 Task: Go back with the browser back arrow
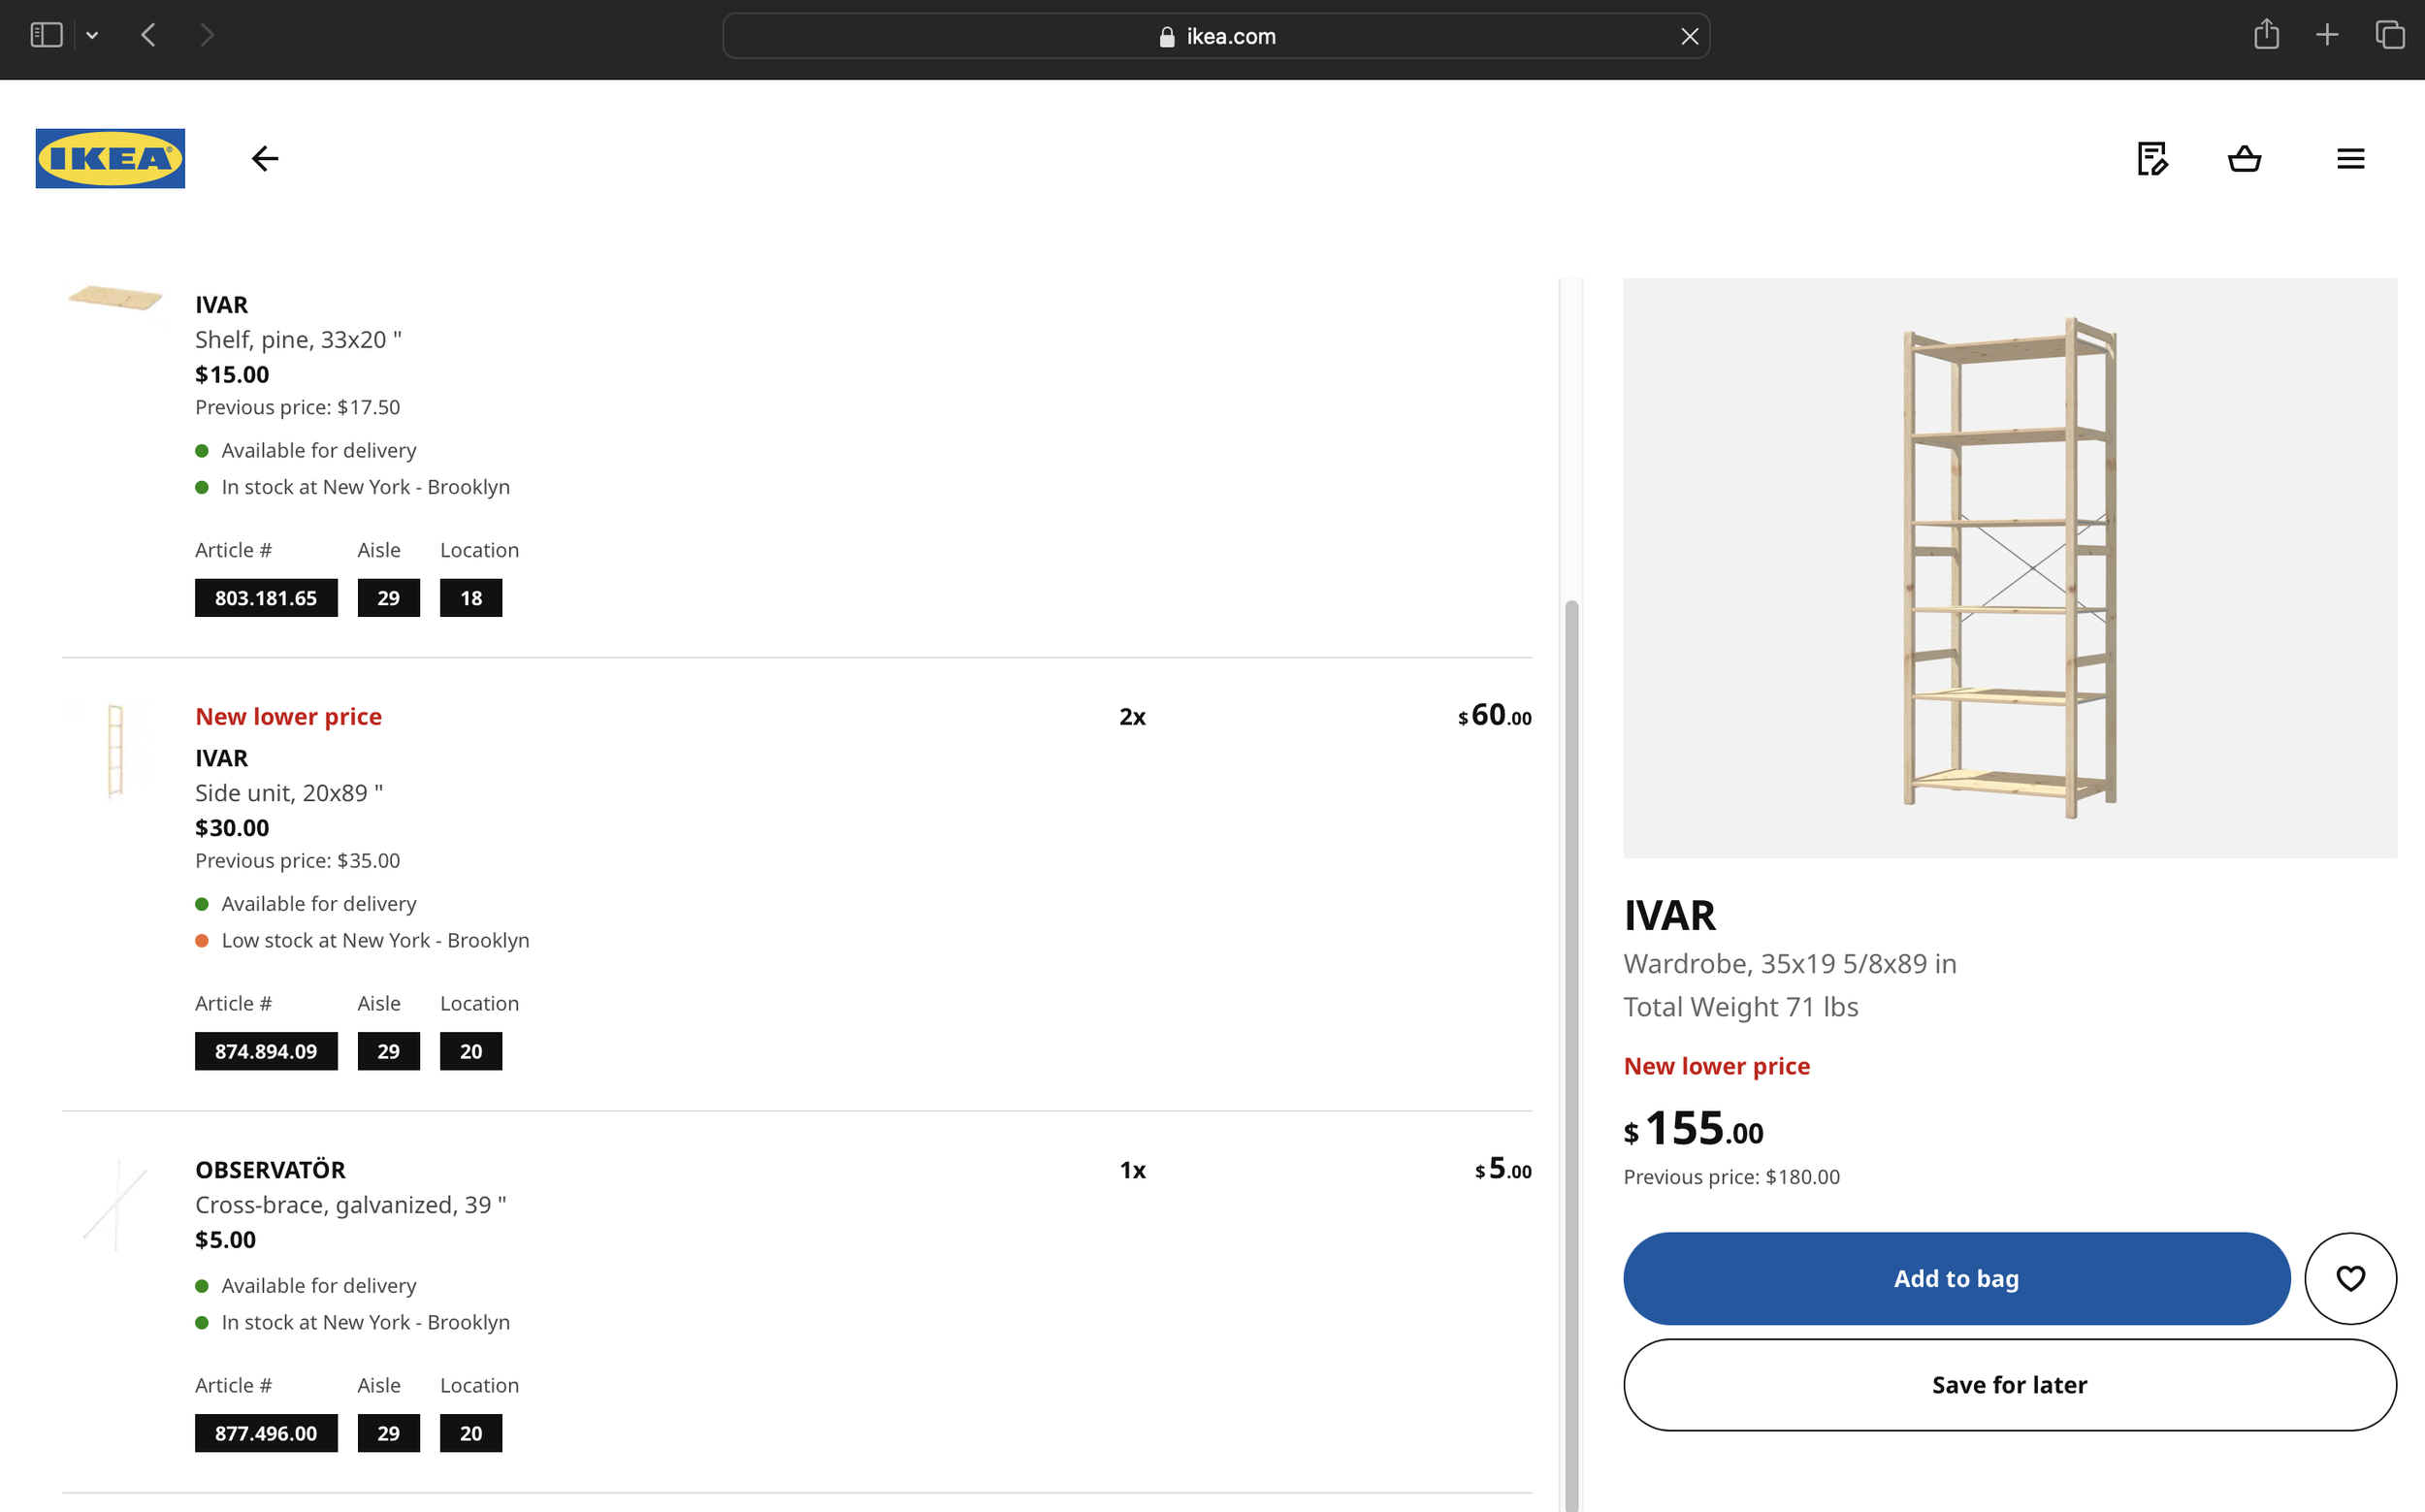click(148, 36)
